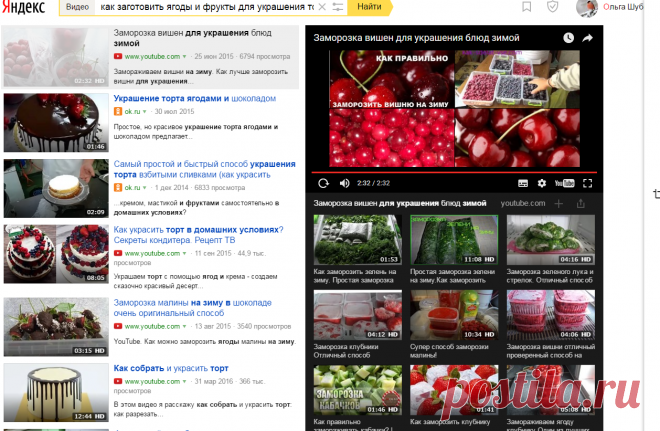Click the replay video button

tap(323, 183)
